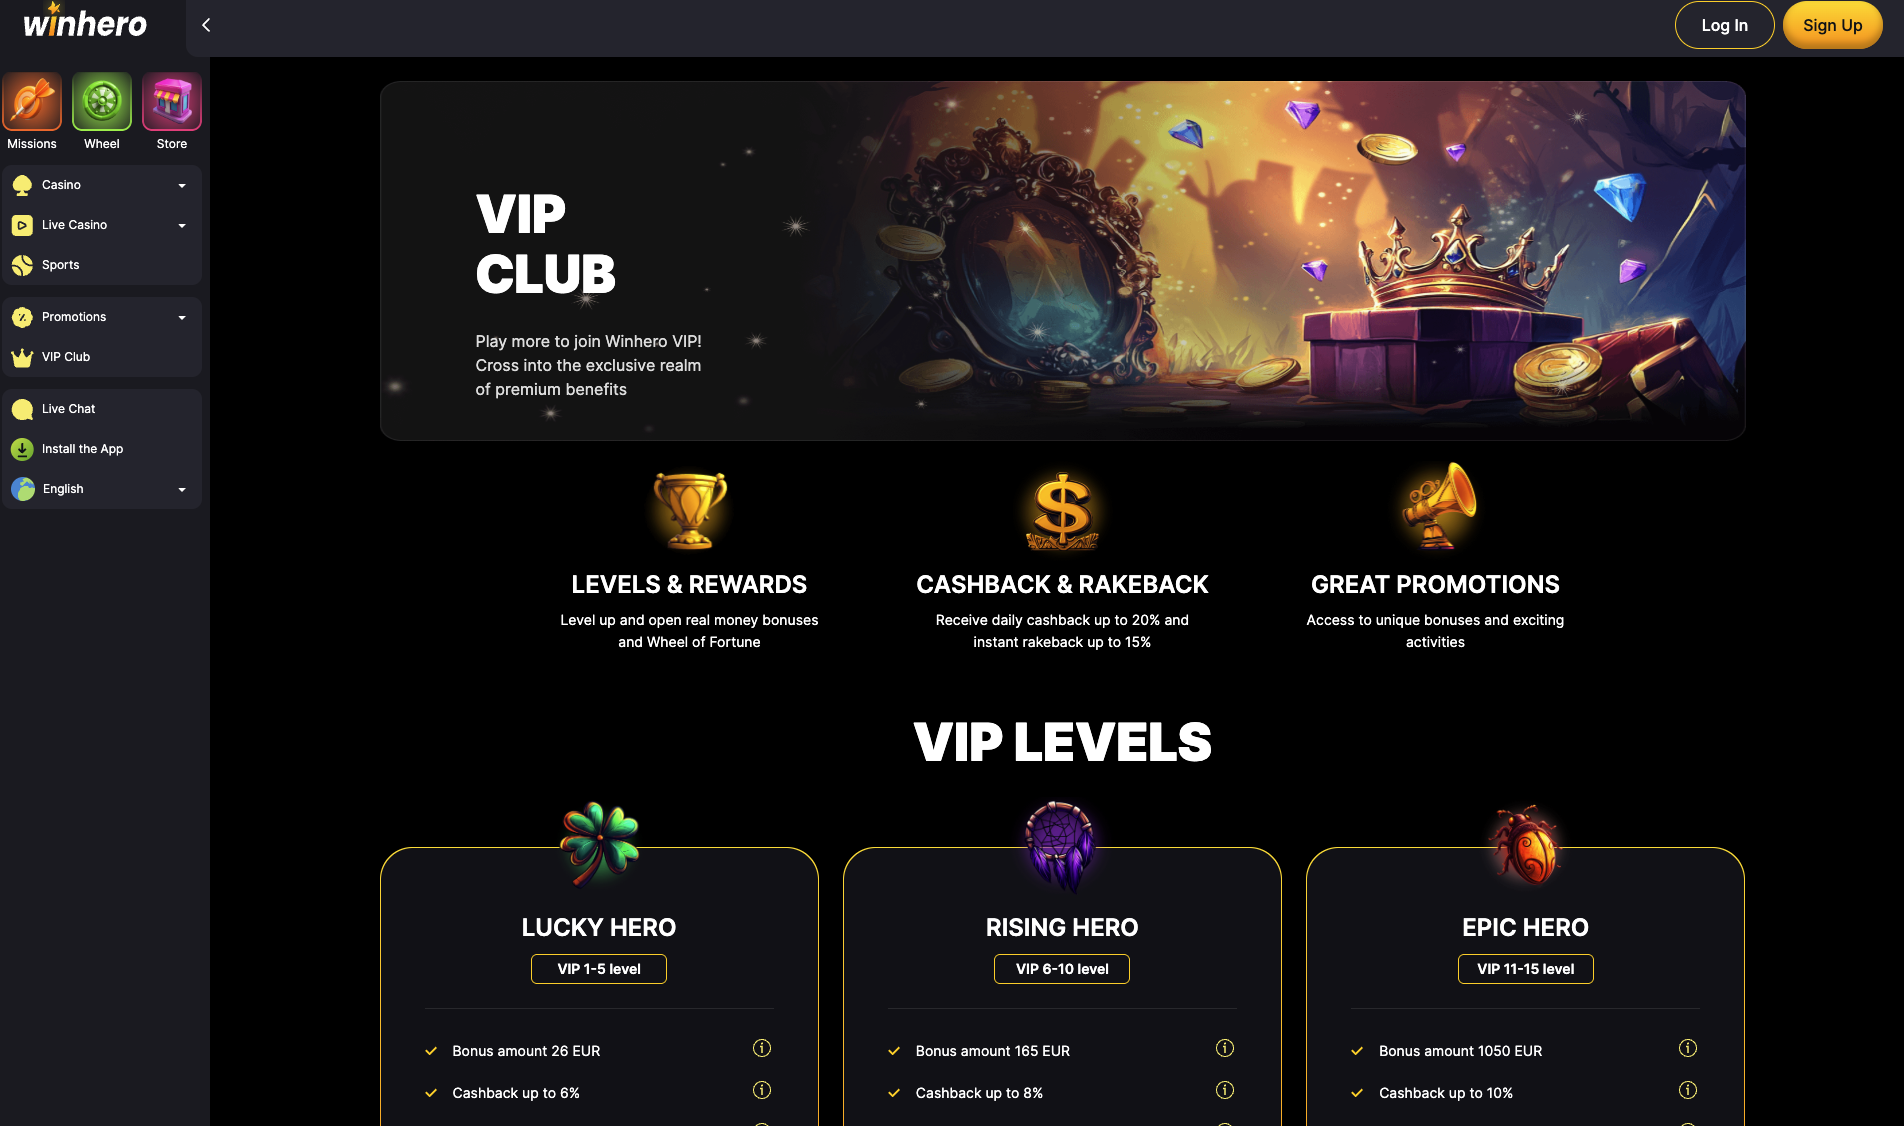
Task: Open the Store icon
Action: point(172,102)
